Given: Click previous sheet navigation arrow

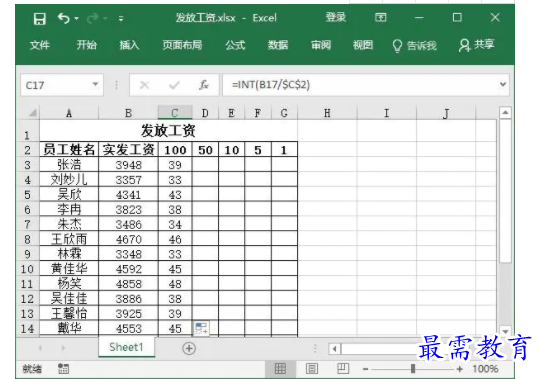Looking at the screenshot, I should [41, 348].
